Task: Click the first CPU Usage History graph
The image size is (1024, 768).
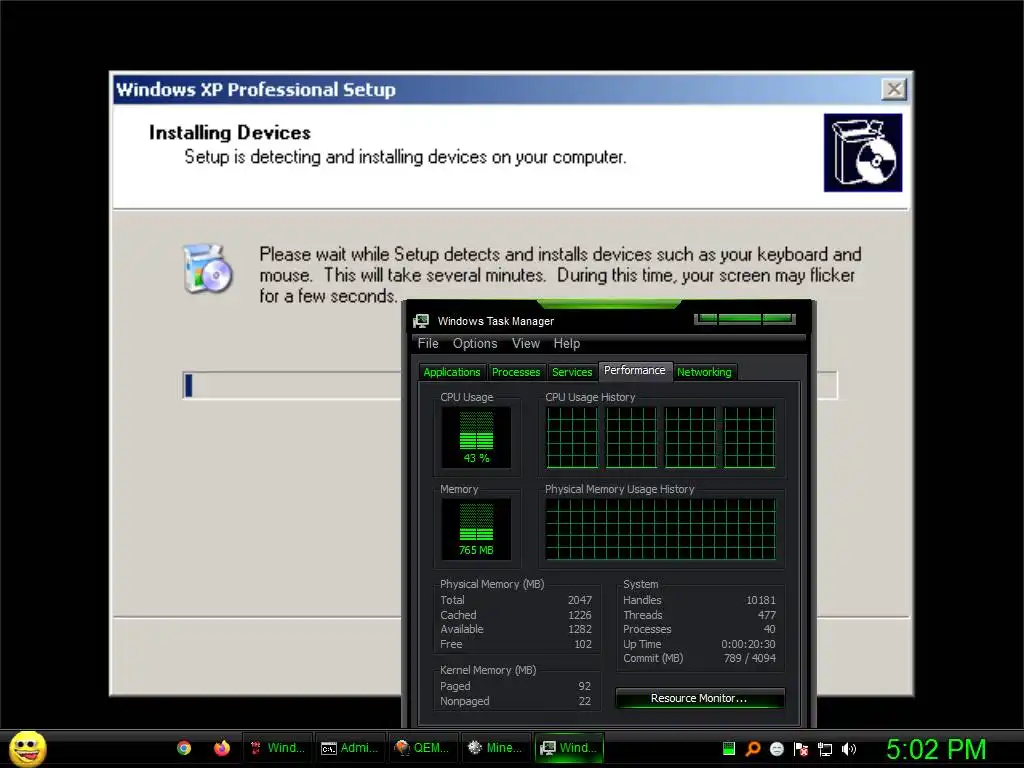Action: pyautogui.click(x=572, y=438)
